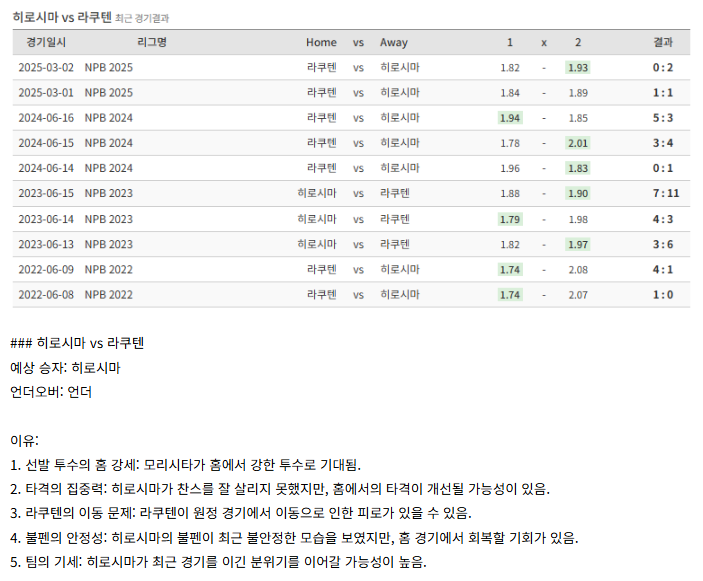Select the date 2024-06-14
Screen dimensions: 703x581
[x=46, y=168]
